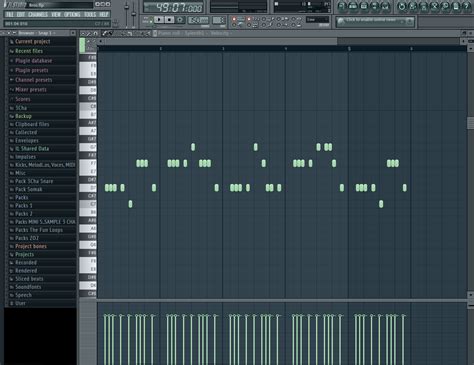Open the FILE menu
This screenshot has height=365, width=474.
9,14
